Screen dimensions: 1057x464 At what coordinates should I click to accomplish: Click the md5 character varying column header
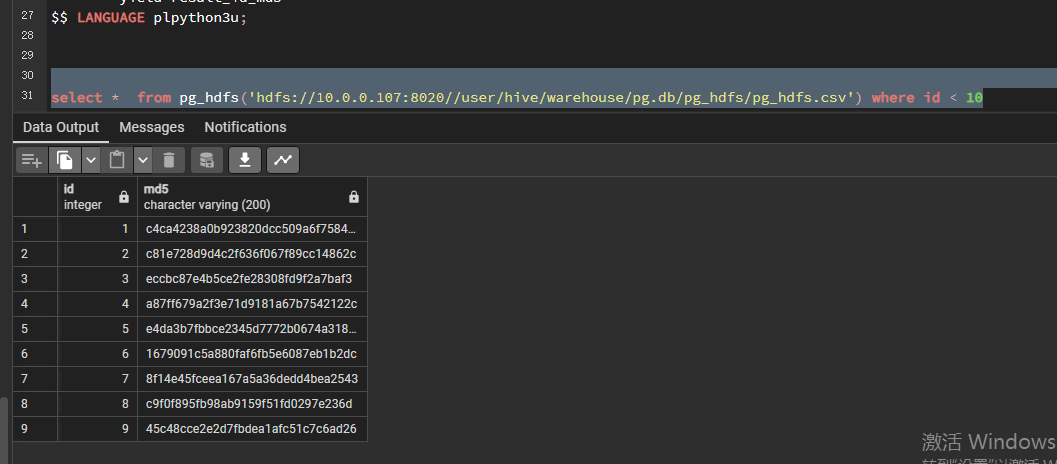pyautogui.click(x=253, y=196)
